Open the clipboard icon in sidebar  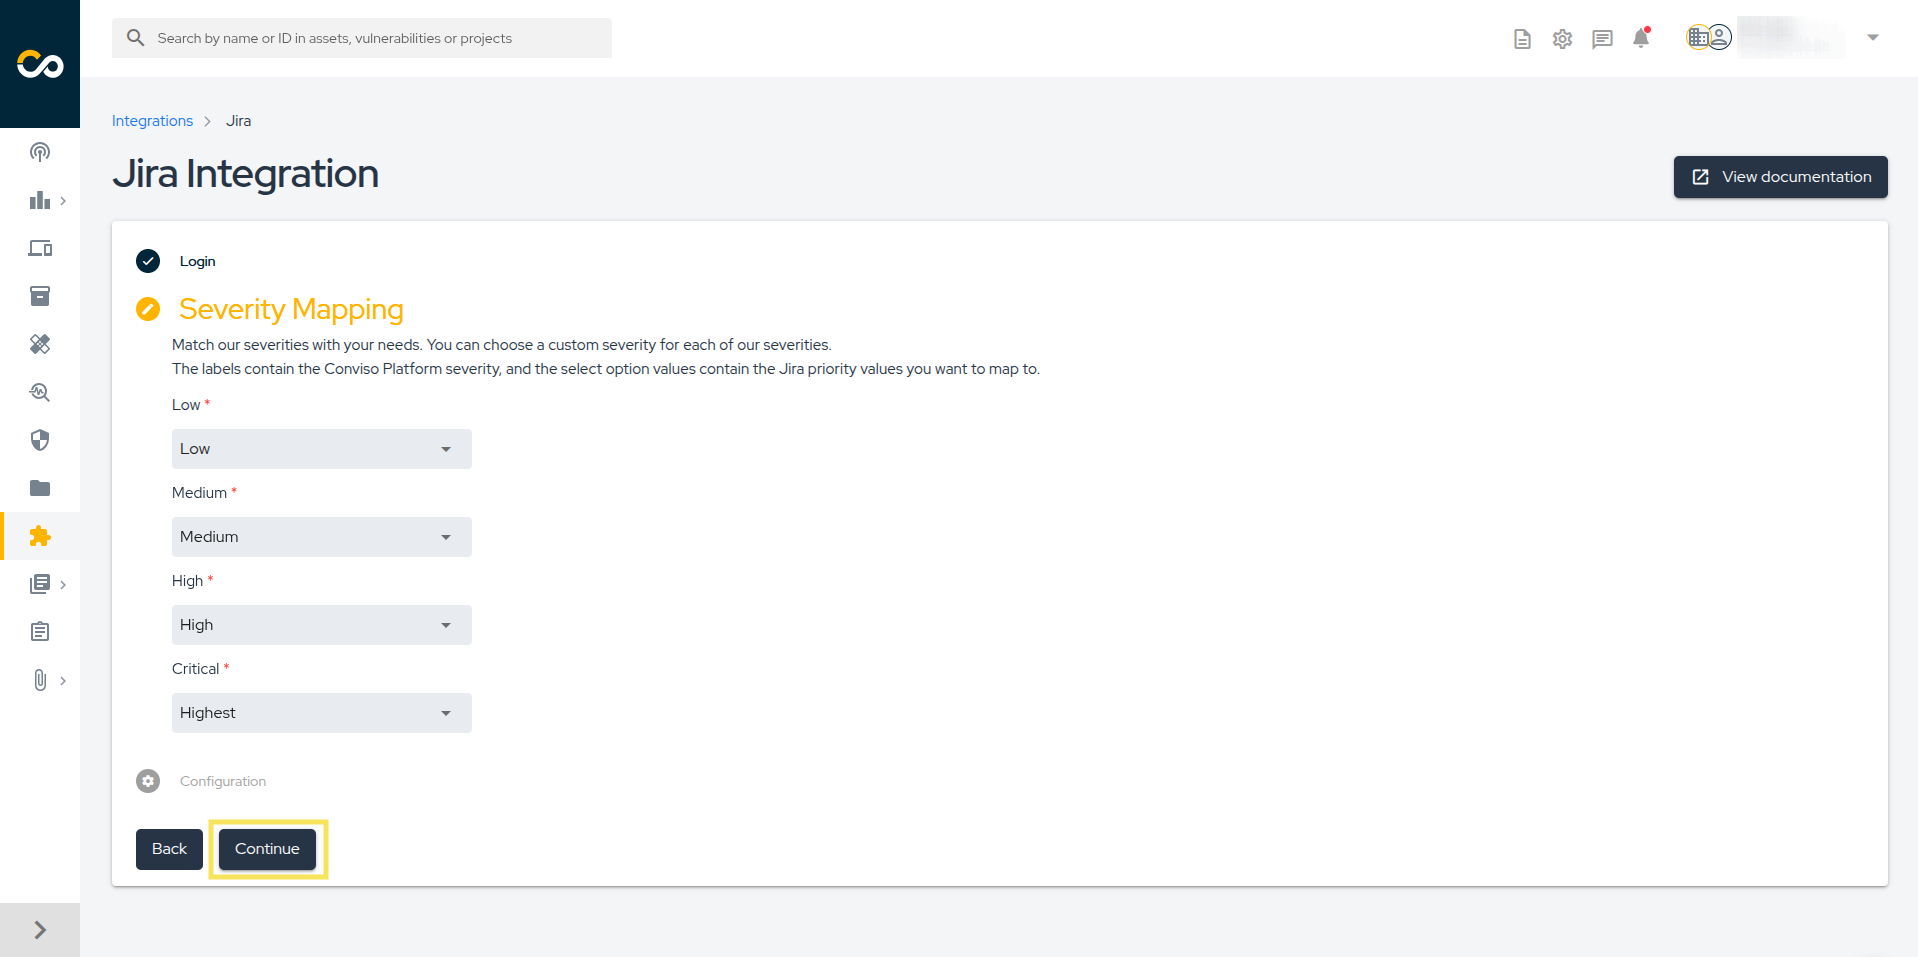pyautogui.click(x=40, y=632)
